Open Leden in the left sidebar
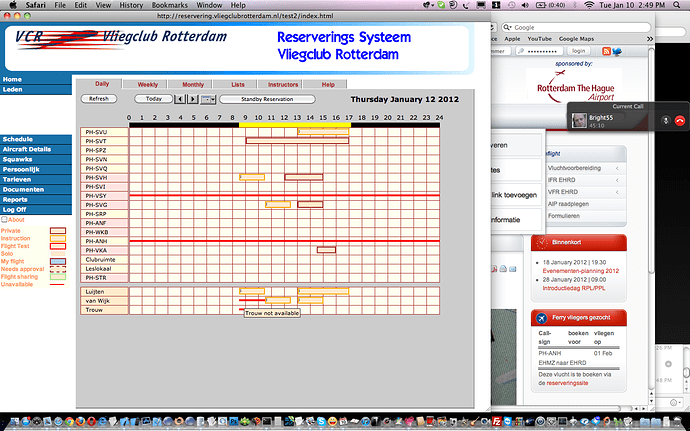690x431 pixels. [36, 89]
